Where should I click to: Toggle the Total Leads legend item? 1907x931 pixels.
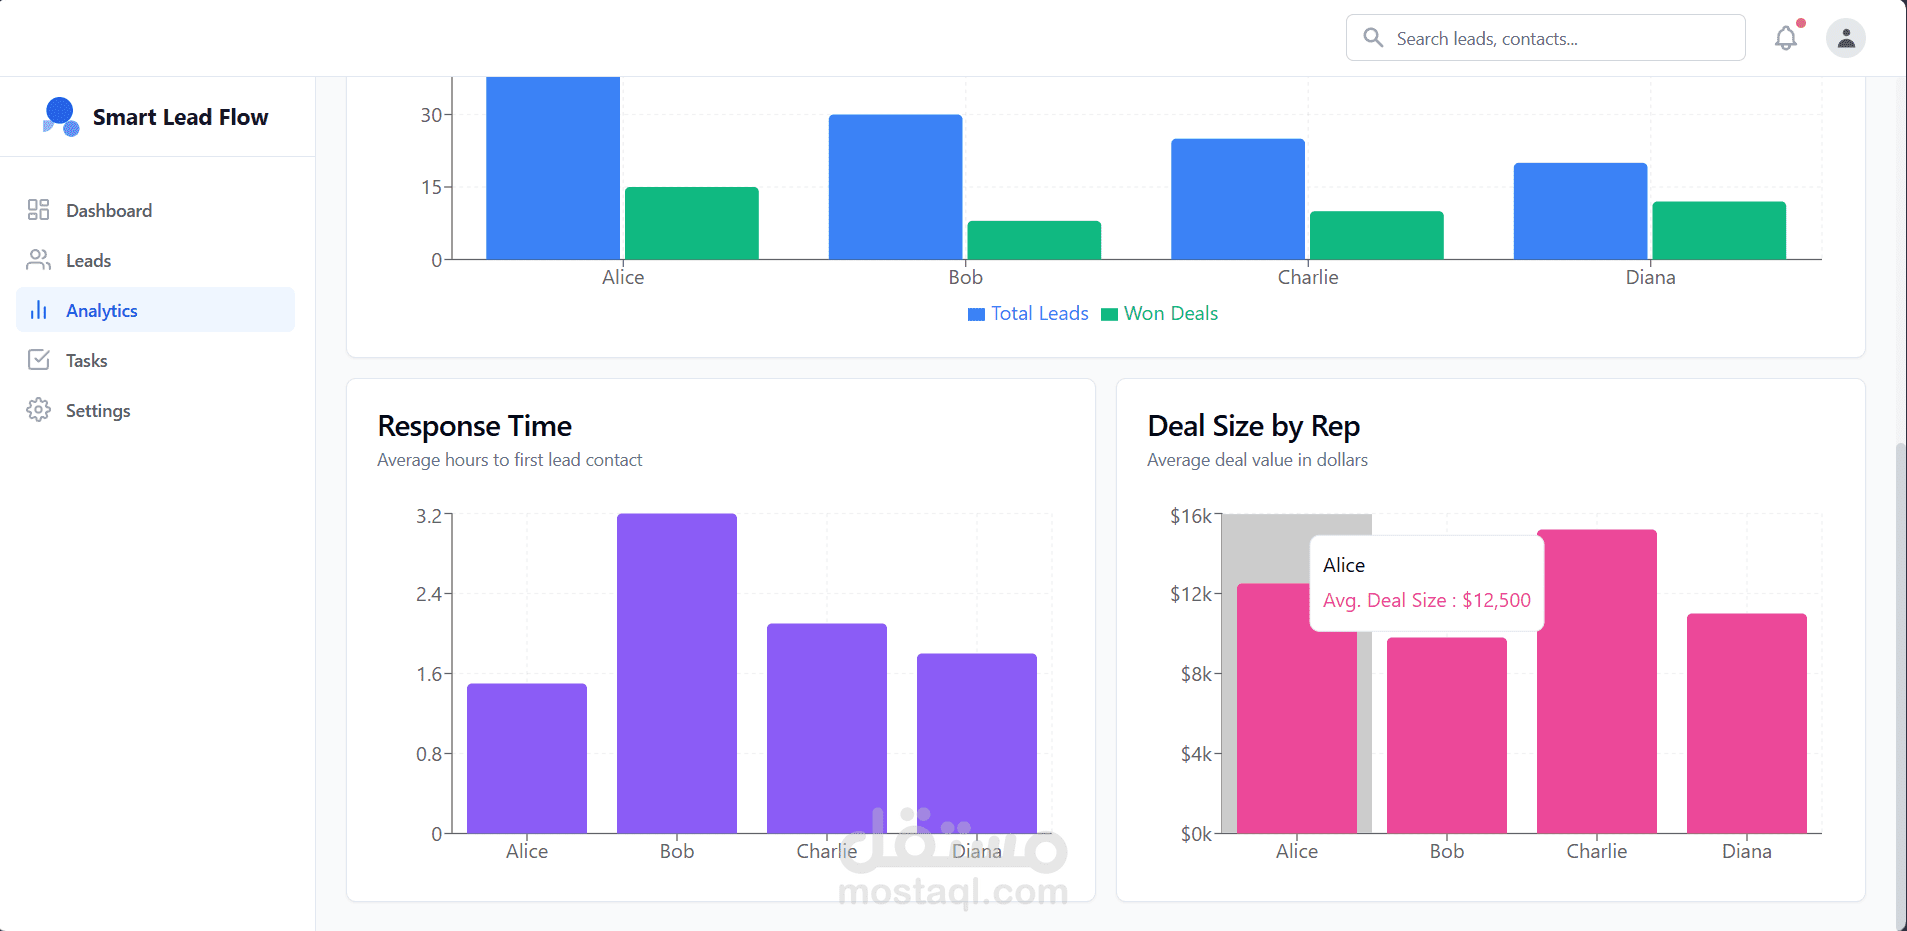1028,314
